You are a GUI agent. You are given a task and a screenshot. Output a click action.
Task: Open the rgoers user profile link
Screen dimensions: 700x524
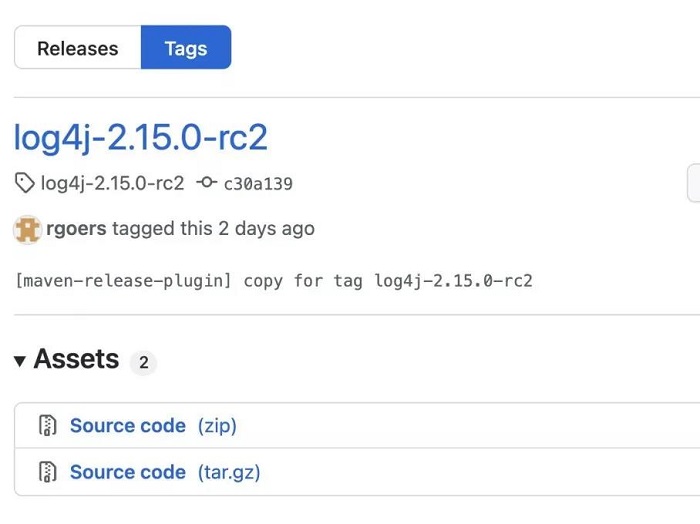pyautogui.click(x=76, y=229)
